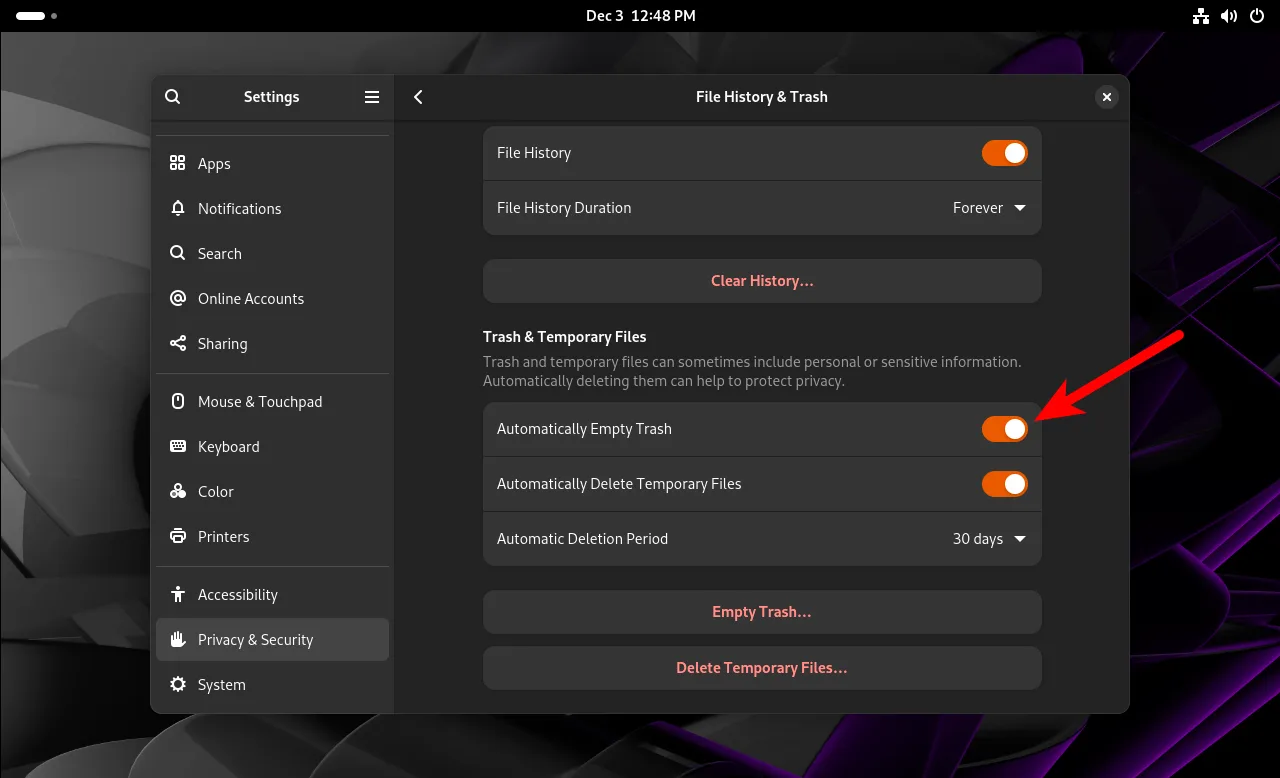Open the Dec 3 clock calendar menu
This screenshot has height=778, width=1280.
[x=640, y=16]
